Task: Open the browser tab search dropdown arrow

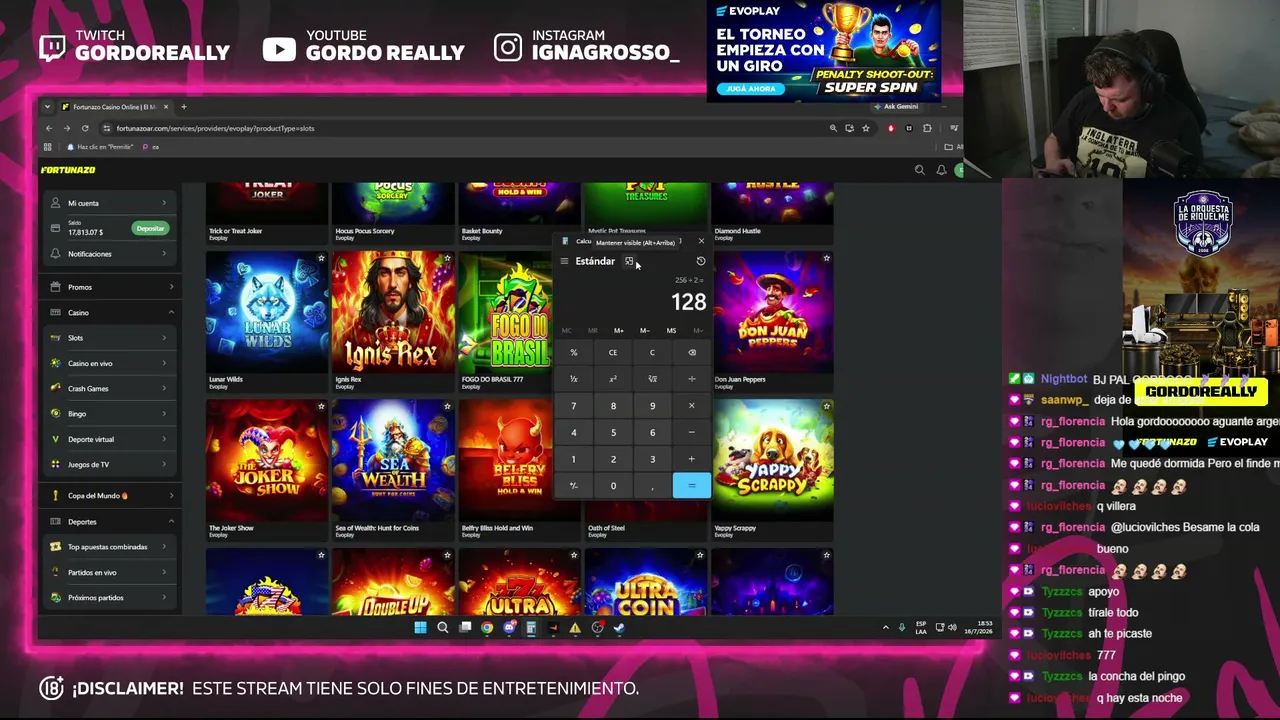Action: (x=48, y=107)
